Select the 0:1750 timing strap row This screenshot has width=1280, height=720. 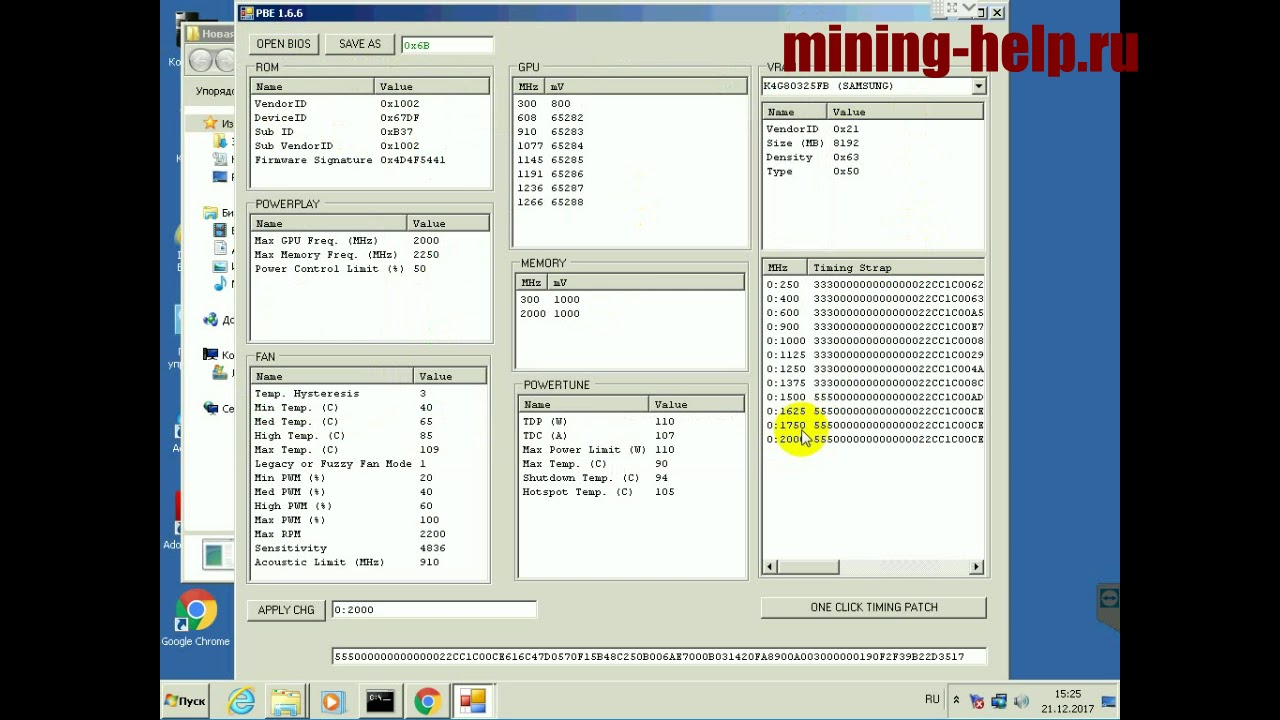click(874, 425)
